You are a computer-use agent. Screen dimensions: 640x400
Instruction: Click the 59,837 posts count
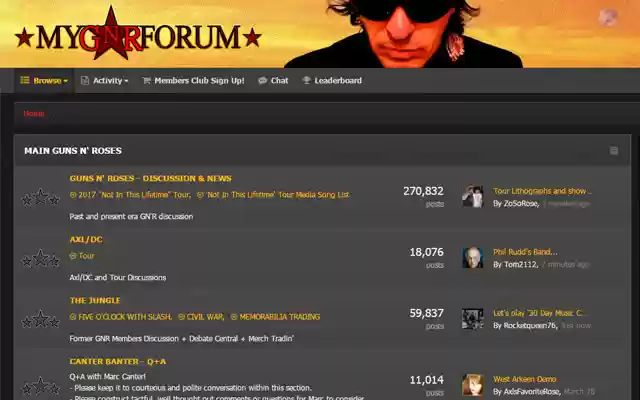pyautogui.click(x=427, y=313)
